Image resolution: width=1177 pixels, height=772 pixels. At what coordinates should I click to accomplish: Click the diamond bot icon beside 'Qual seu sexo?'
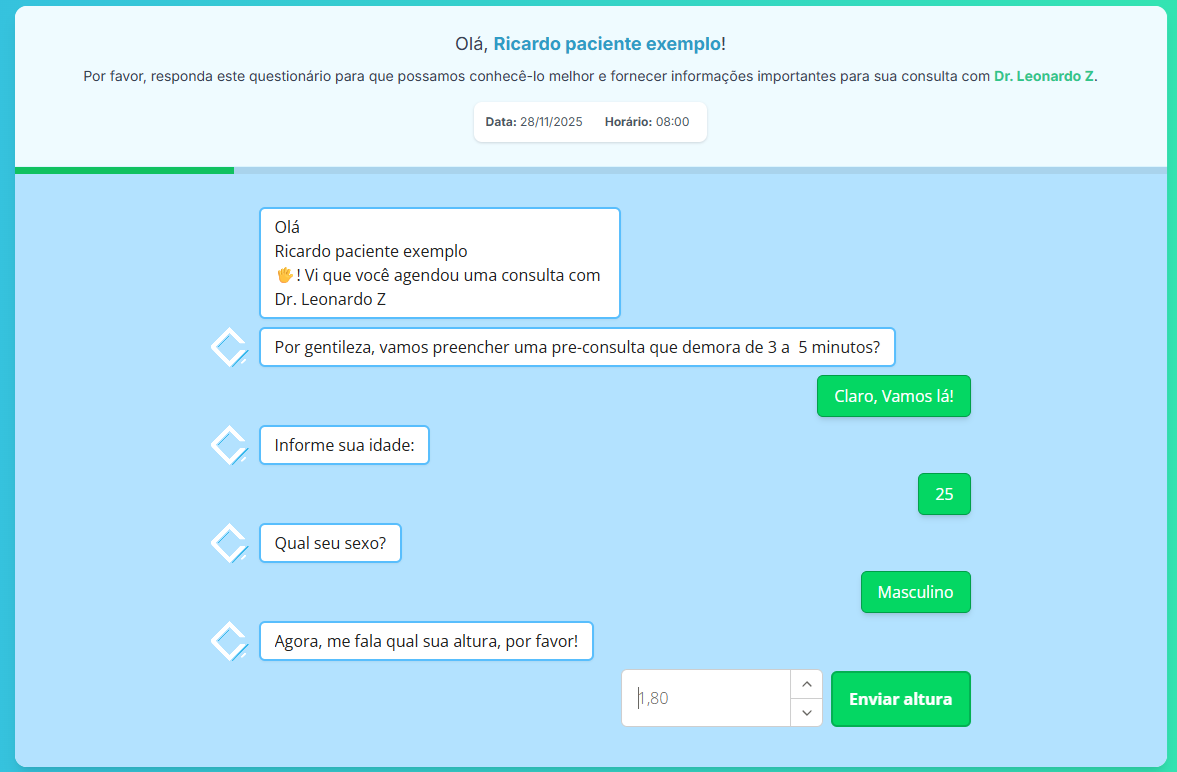(229, 543)
